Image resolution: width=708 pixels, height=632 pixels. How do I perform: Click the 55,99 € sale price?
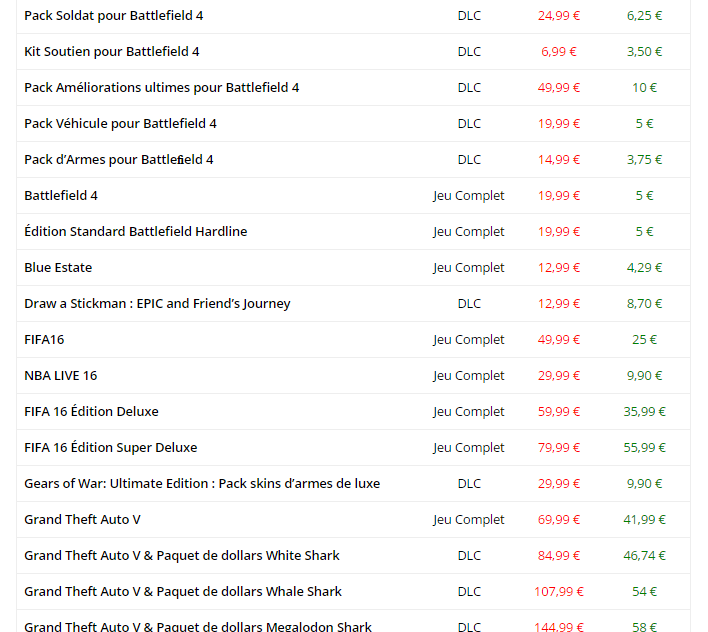click(x=644, y=448)
